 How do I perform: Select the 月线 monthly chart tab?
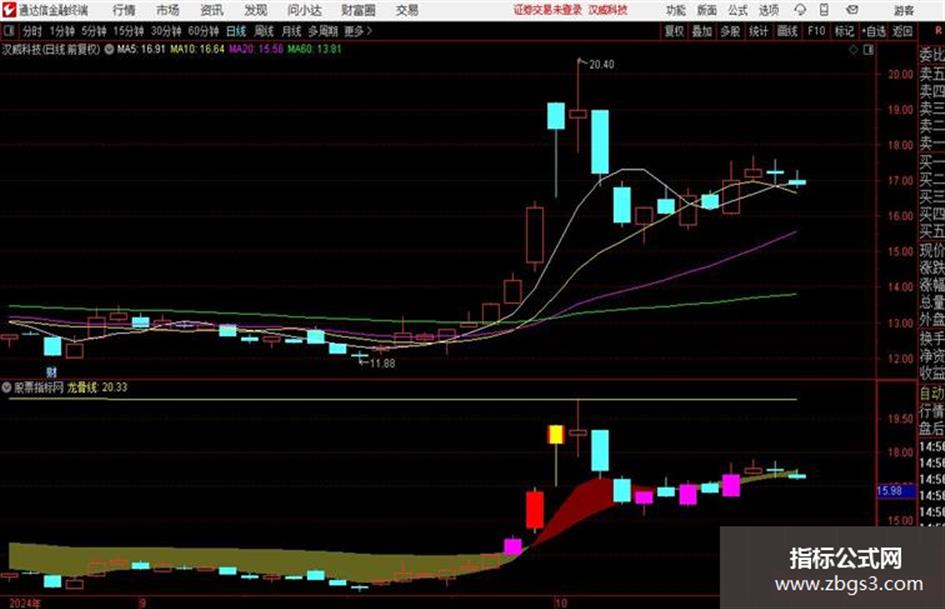pos(291,31)
